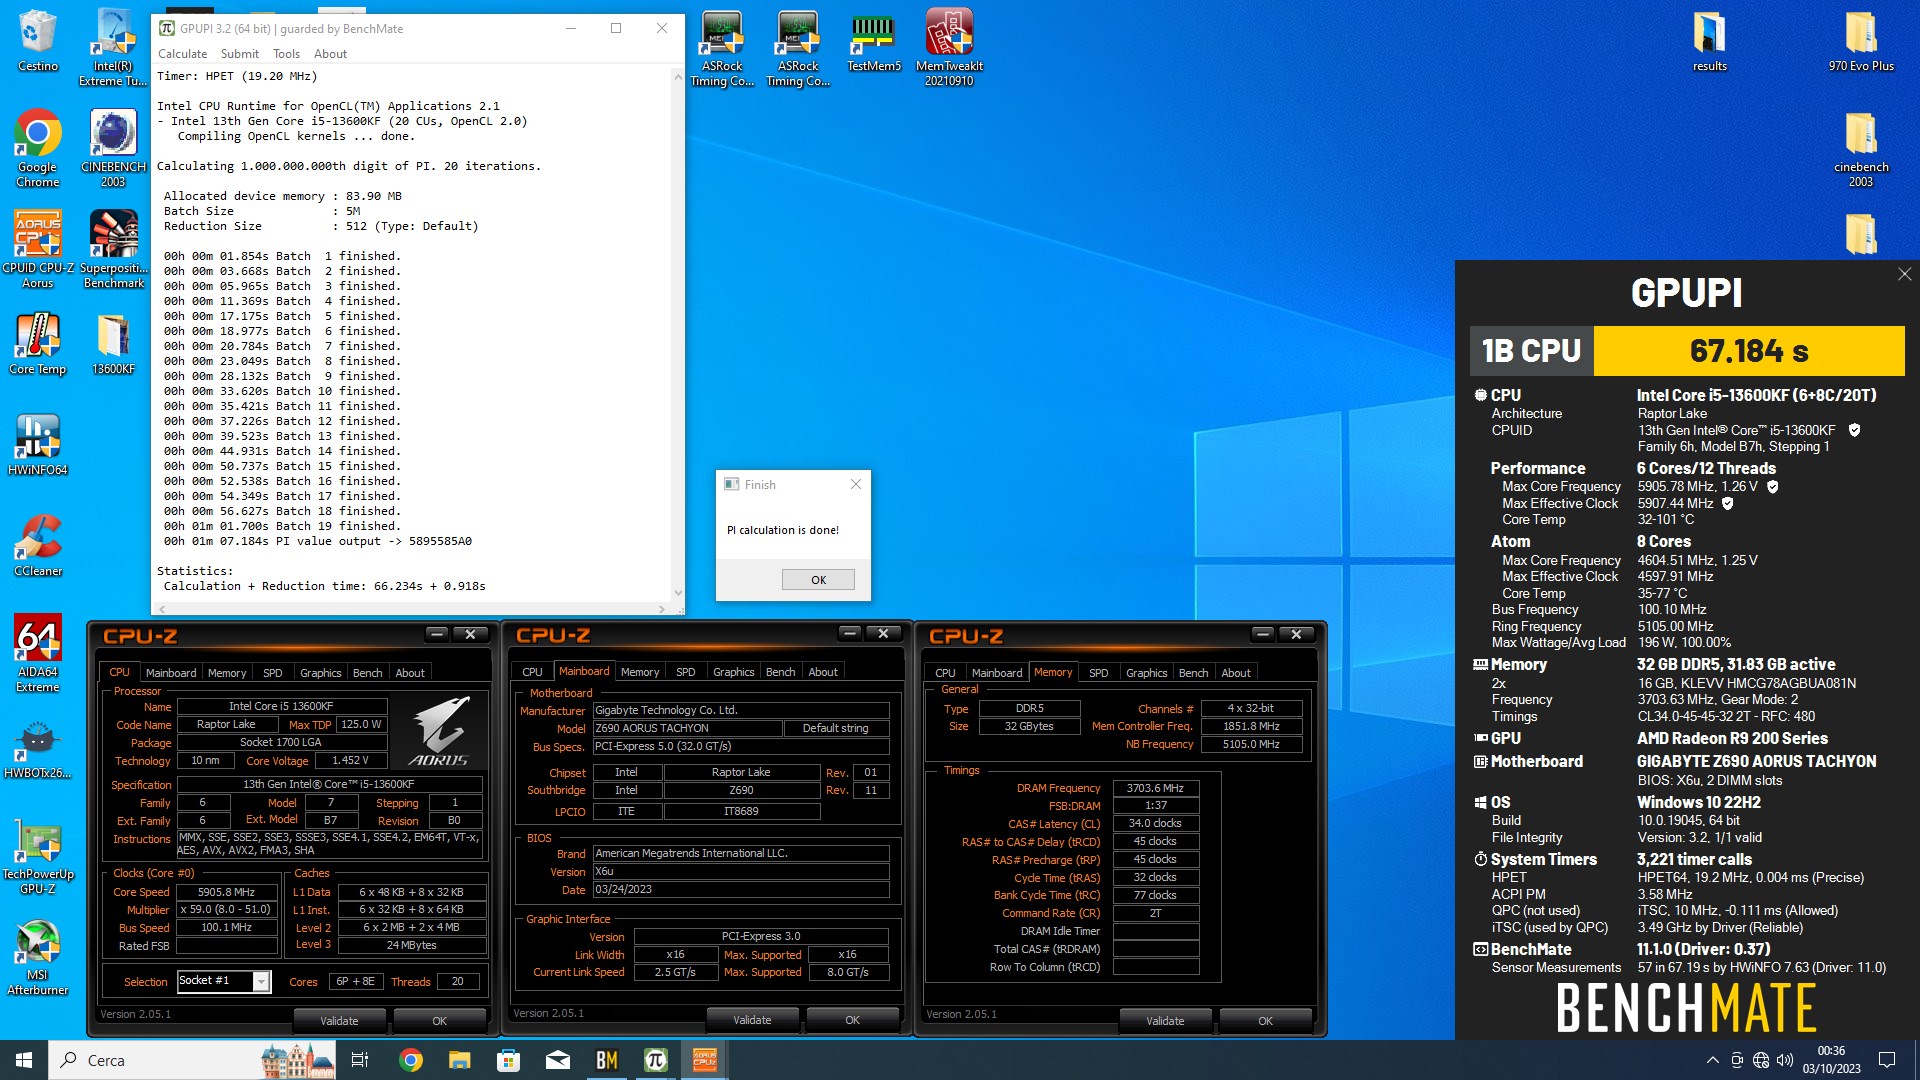This screenshot has height=1080, width=1920.
Task: Show hidden tray icons chevron
Action: [x=1712, y=1060]
